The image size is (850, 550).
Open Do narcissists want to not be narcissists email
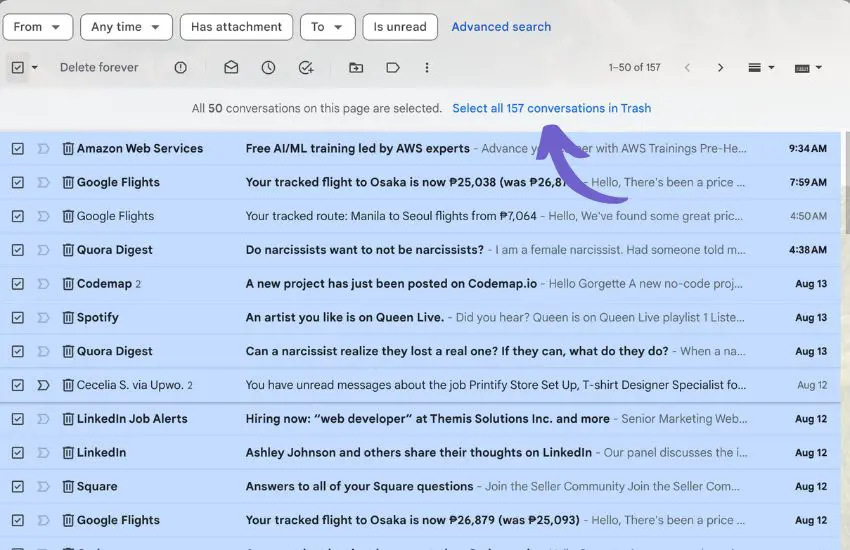pyautogui.click(x=364, y=250)
